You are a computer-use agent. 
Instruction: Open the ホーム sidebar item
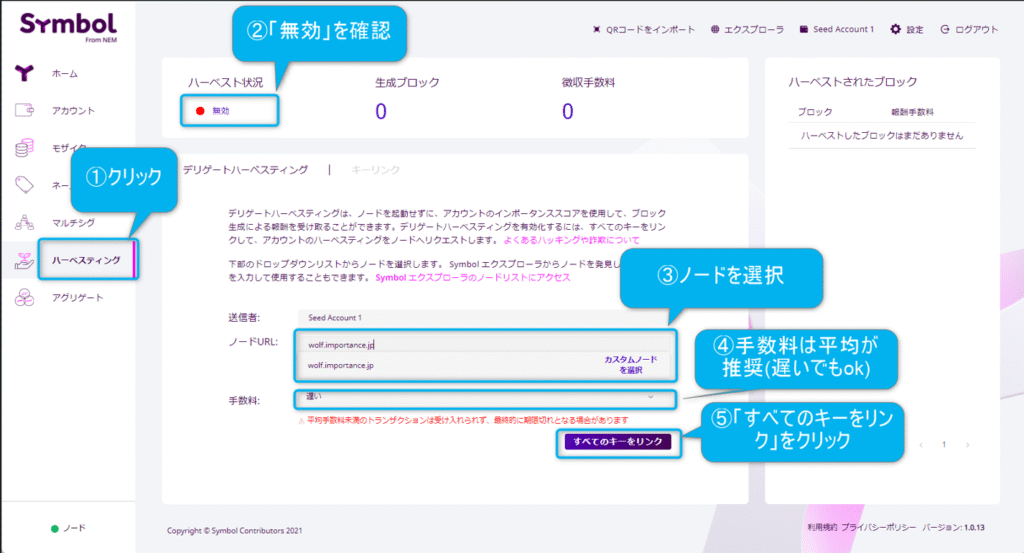[x=65, y=74]
